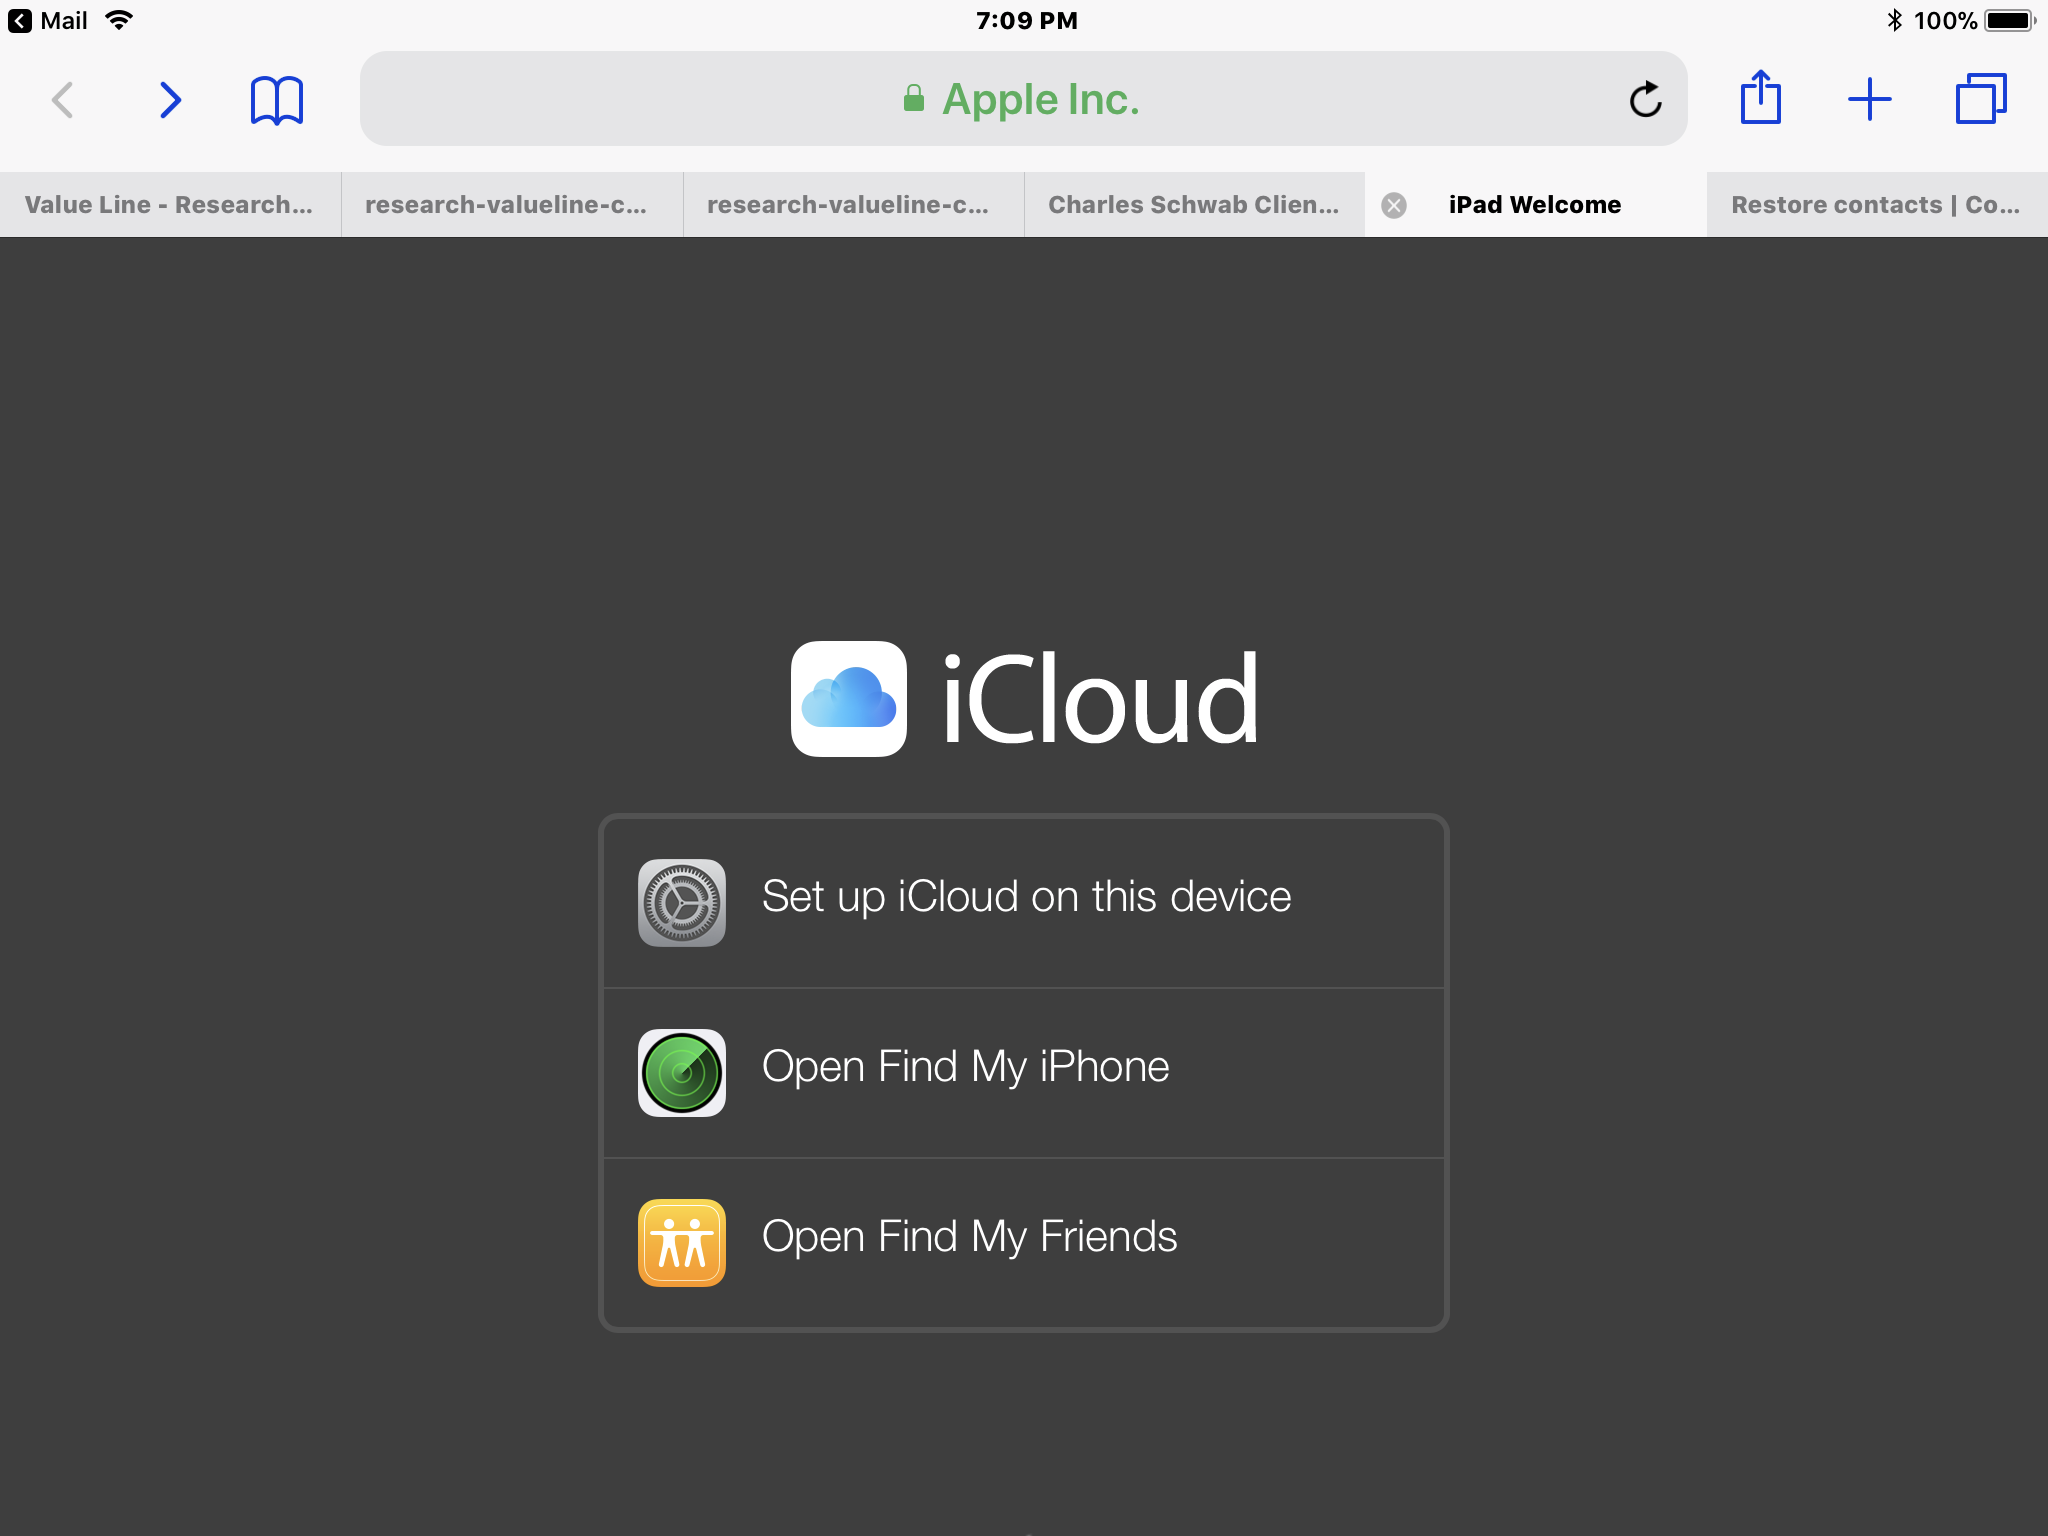Image resolution: width=2048 pixels, height=1536 pixels.
Task: Open the Bookmarks book icon
Action: pyautogui.click(x=277, y=100)
